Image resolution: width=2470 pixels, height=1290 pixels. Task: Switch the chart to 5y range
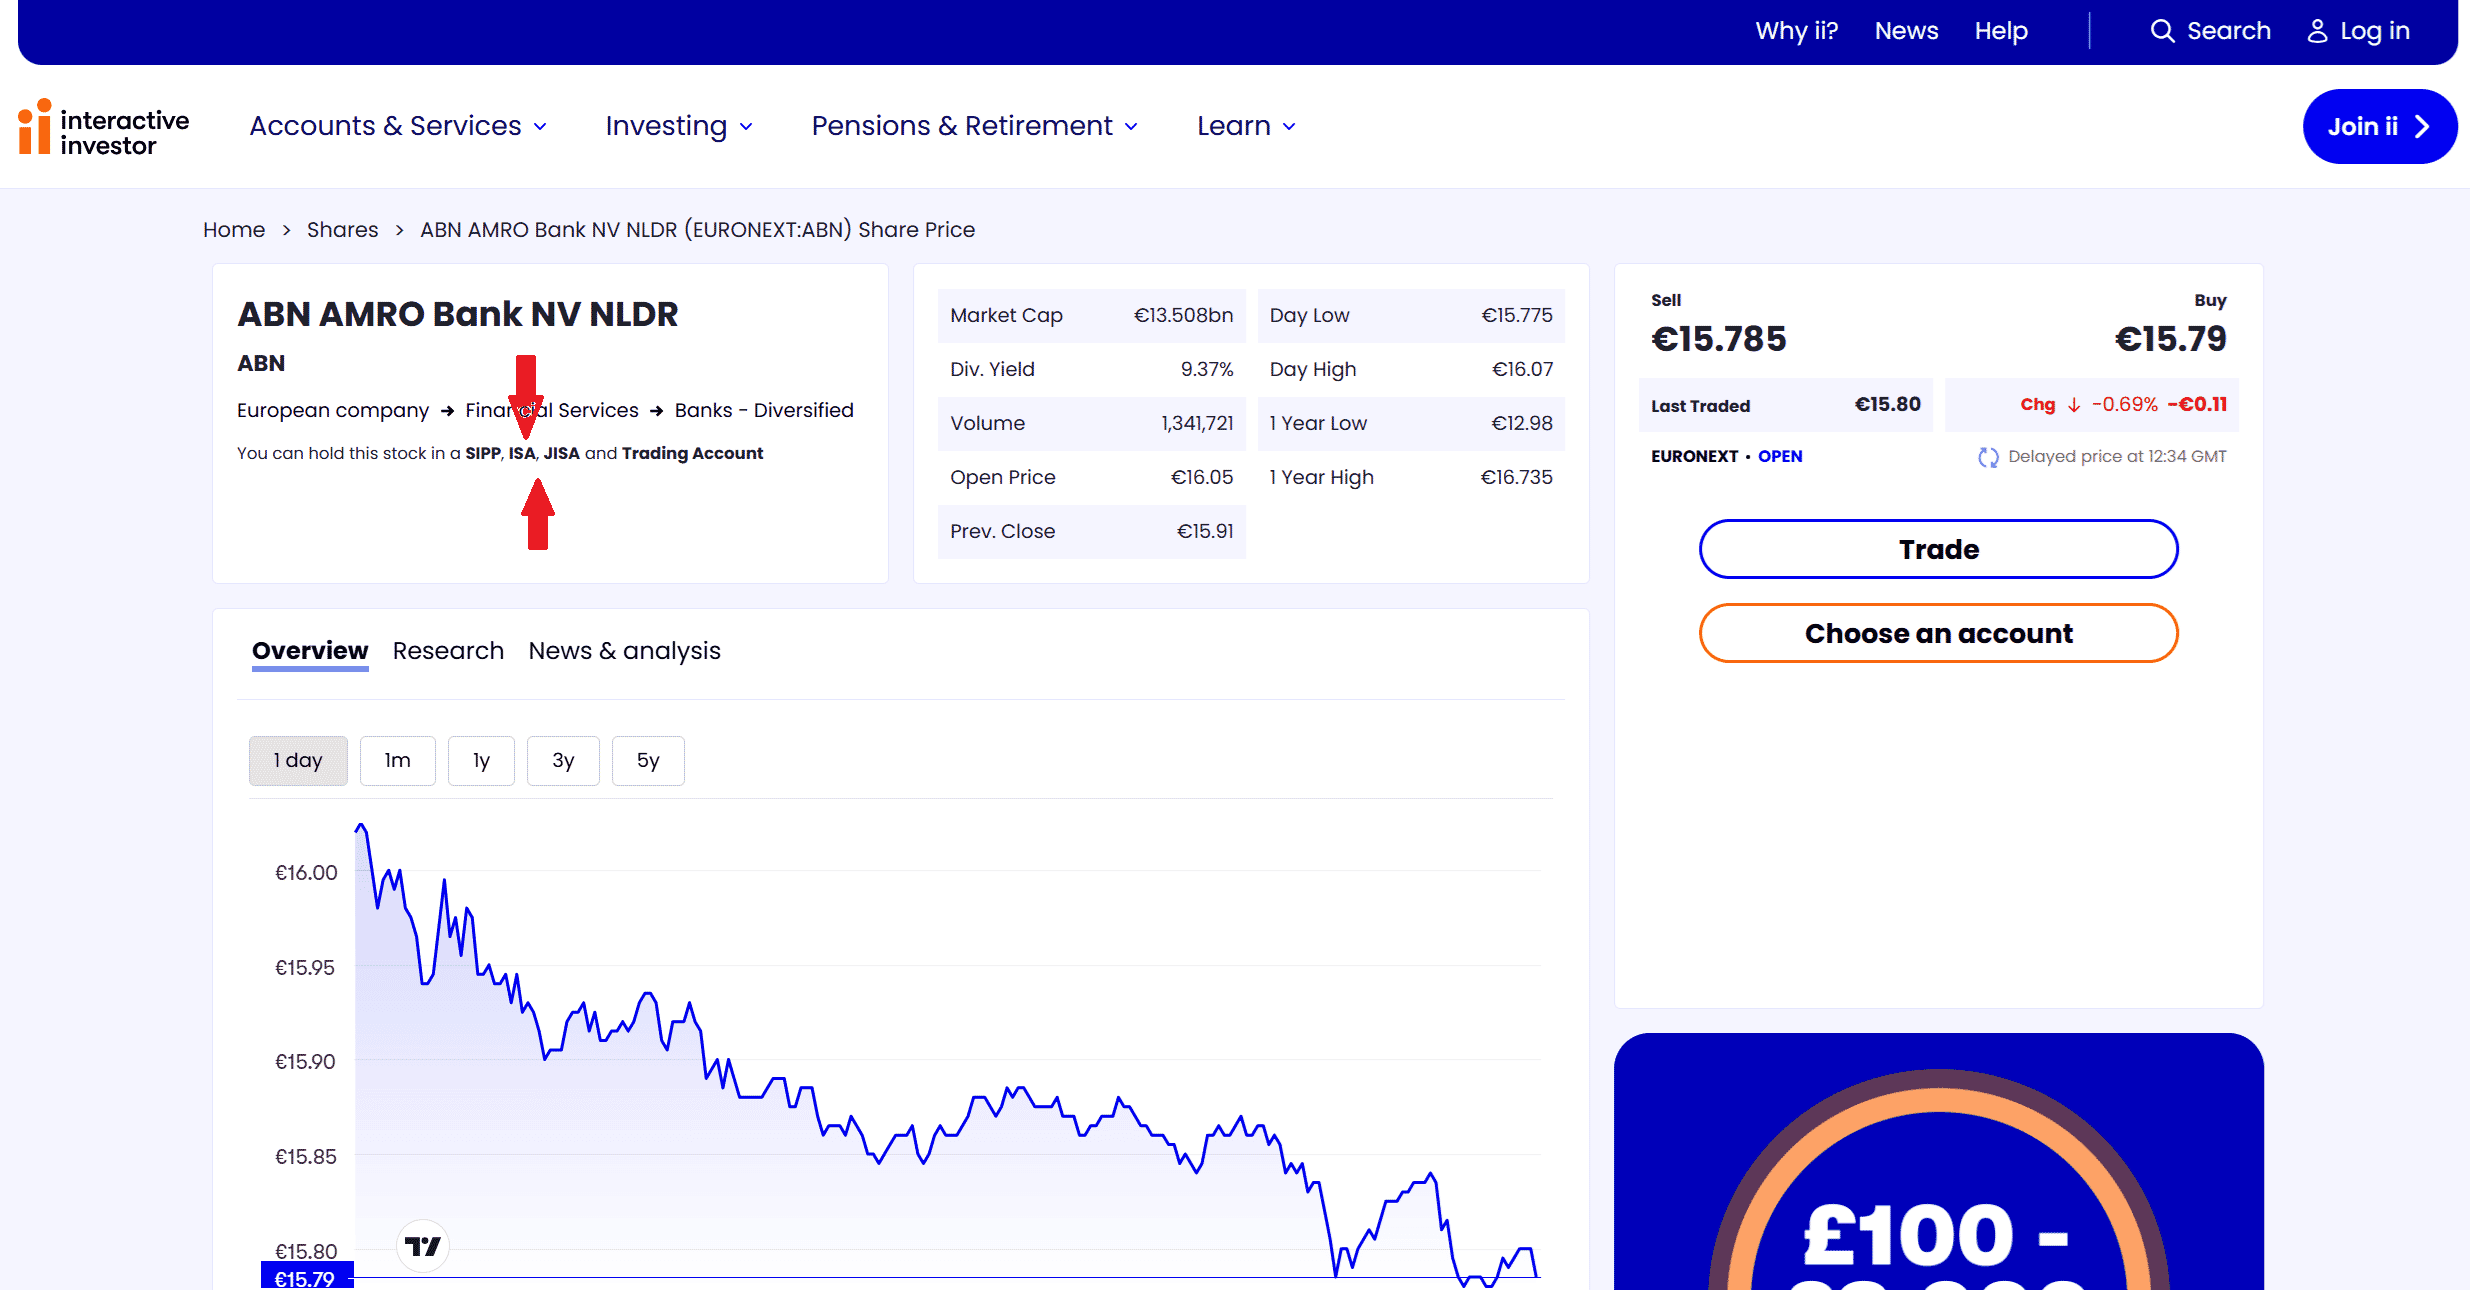tap(647, 761)
